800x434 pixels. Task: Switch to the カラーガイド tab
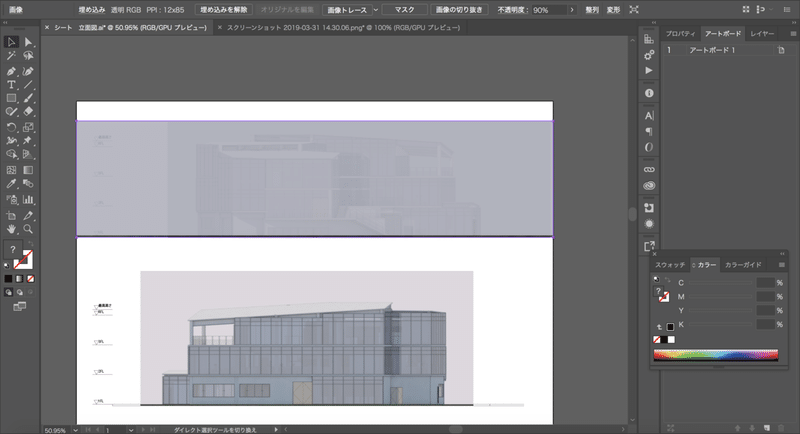[x=743, y=265]
